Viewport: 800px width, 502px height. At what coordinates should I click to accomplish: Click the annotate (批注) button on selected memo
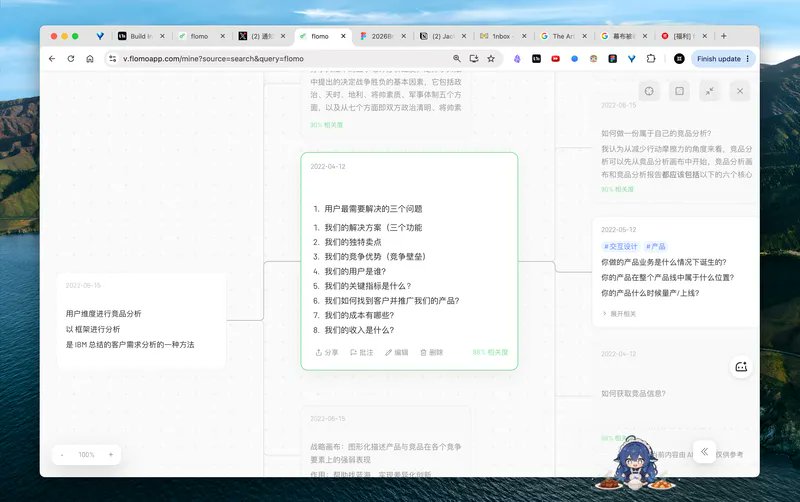[362, 353]
